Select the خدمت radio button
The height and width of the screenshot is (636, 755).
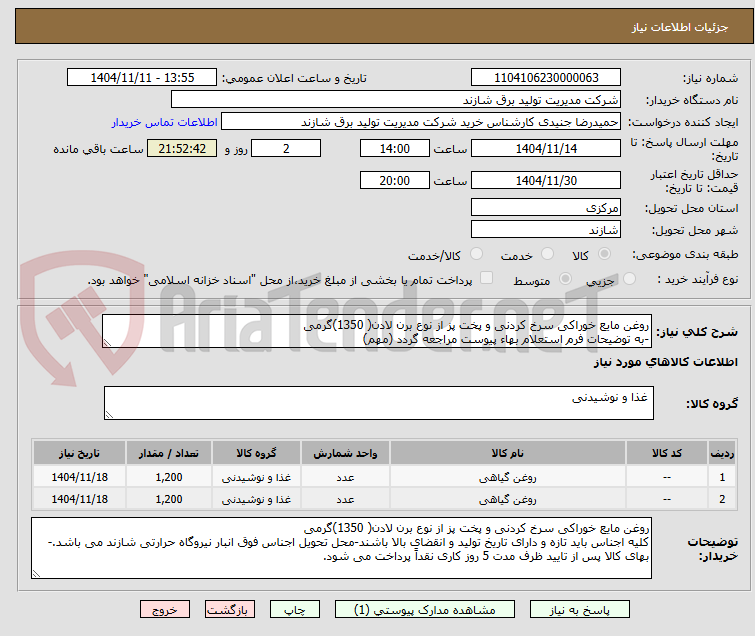547,254
